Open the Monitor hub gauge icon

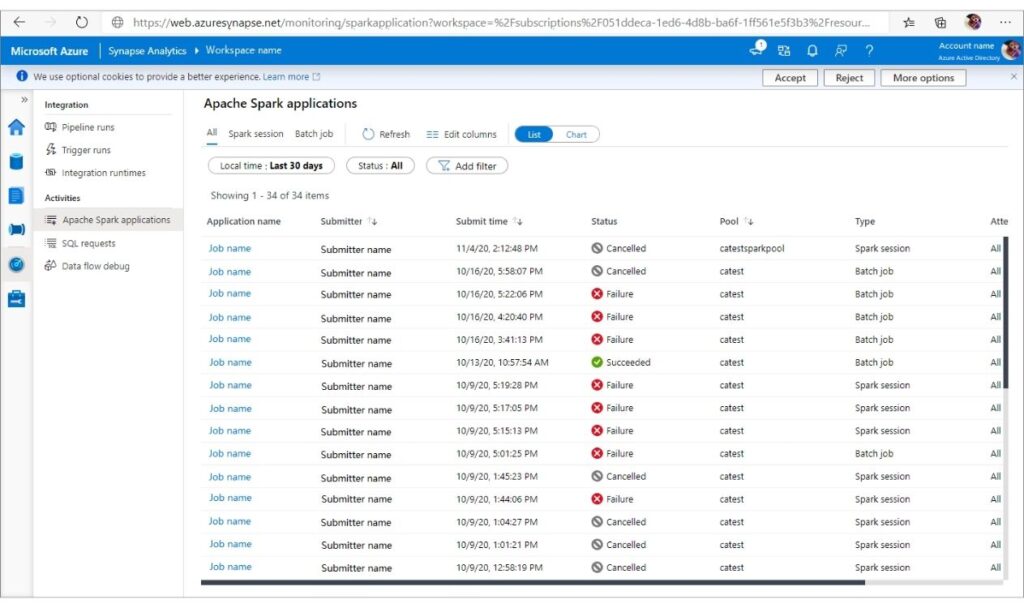click(16, 264)
